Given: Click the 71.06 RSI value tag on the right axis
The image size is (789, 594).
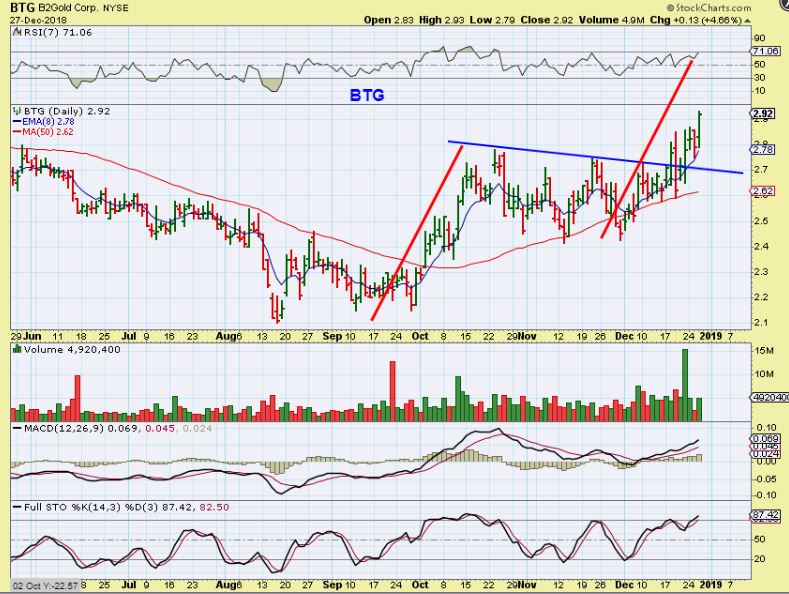Looking at the screenshot, I should tap(765, 51).
